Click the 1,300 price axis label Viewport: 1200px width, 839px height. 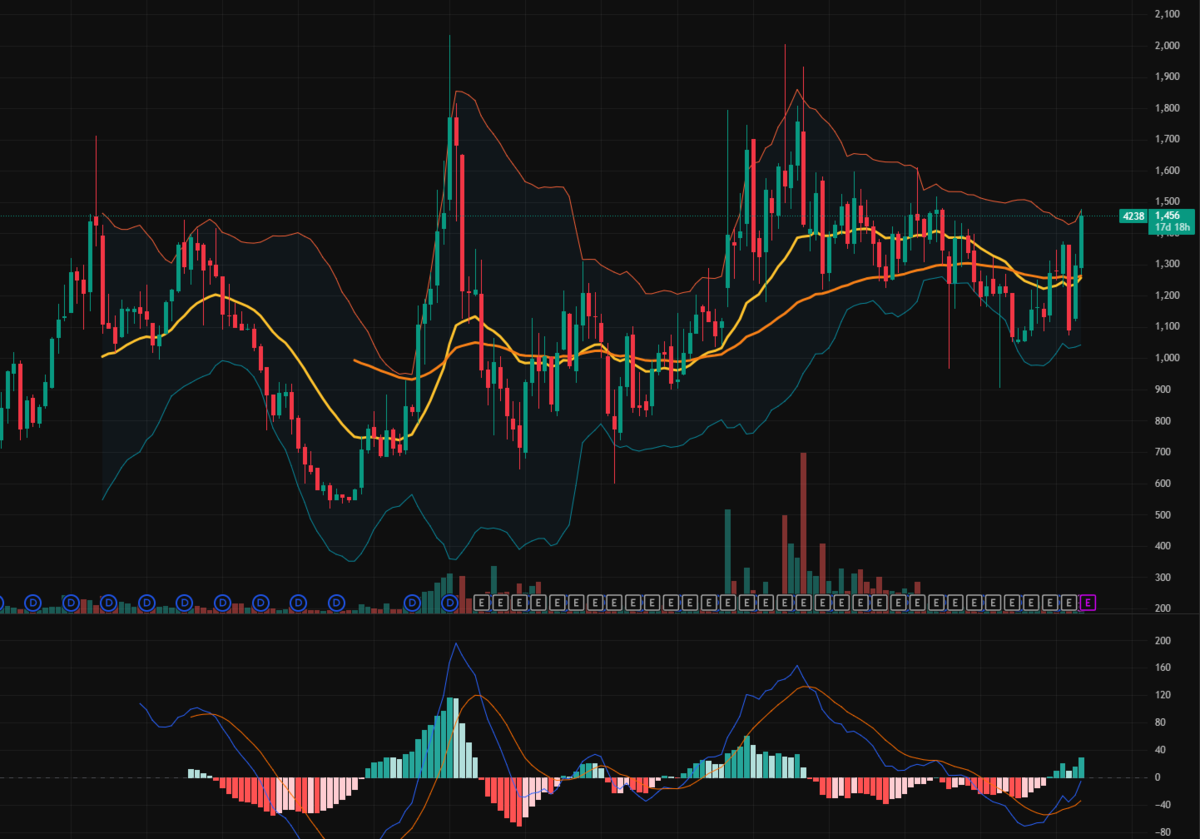(x=1167, y=264)
